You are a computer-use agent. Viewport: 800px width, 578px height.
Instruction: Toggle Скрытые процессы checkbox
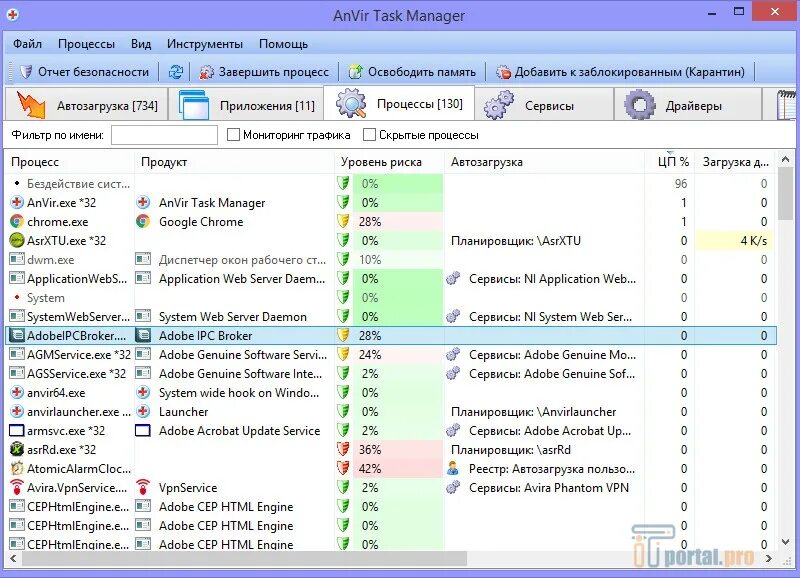[x=369, y=135]
